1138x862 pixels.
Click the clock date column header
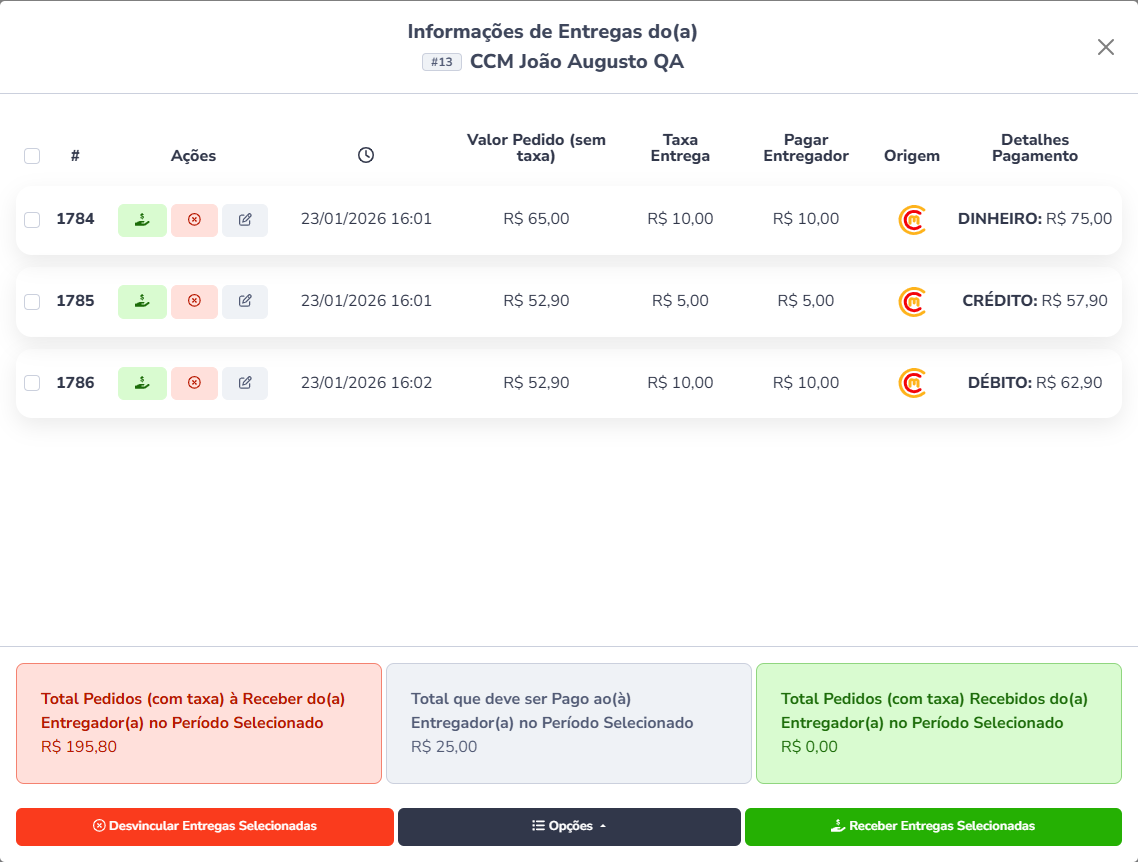click(x=366, y=155)
